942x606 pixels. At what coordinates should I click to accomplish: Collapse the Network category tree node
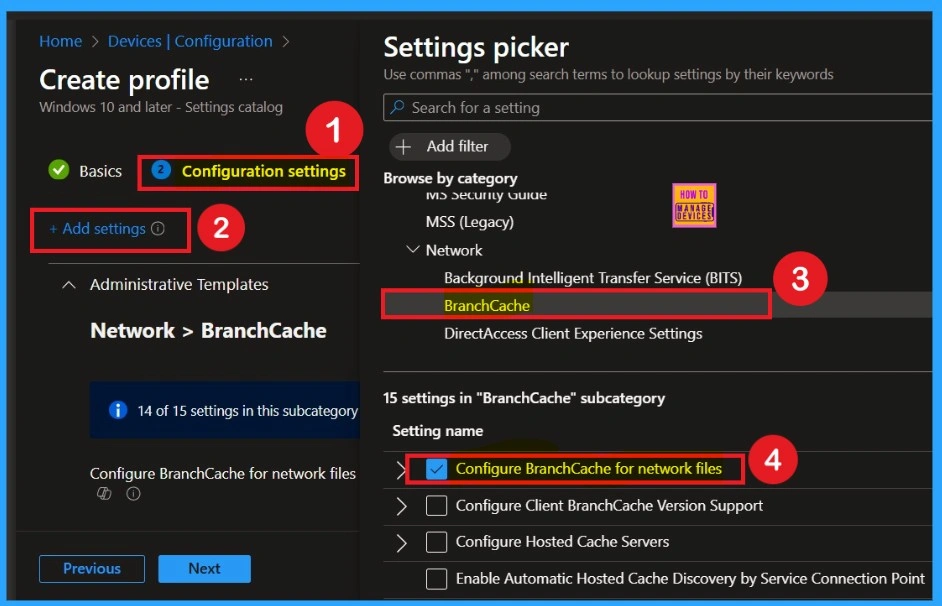click(413, 250)
